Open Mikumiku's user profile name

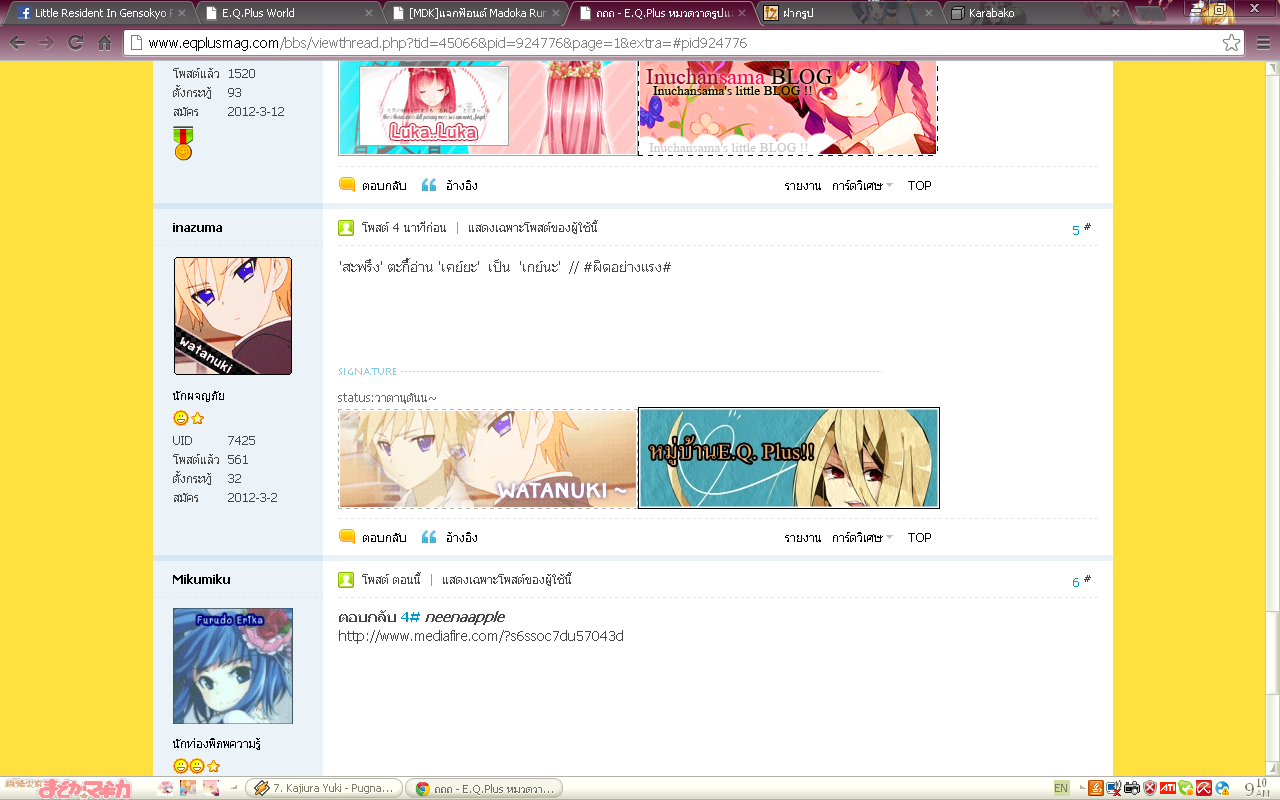[201, 580]
